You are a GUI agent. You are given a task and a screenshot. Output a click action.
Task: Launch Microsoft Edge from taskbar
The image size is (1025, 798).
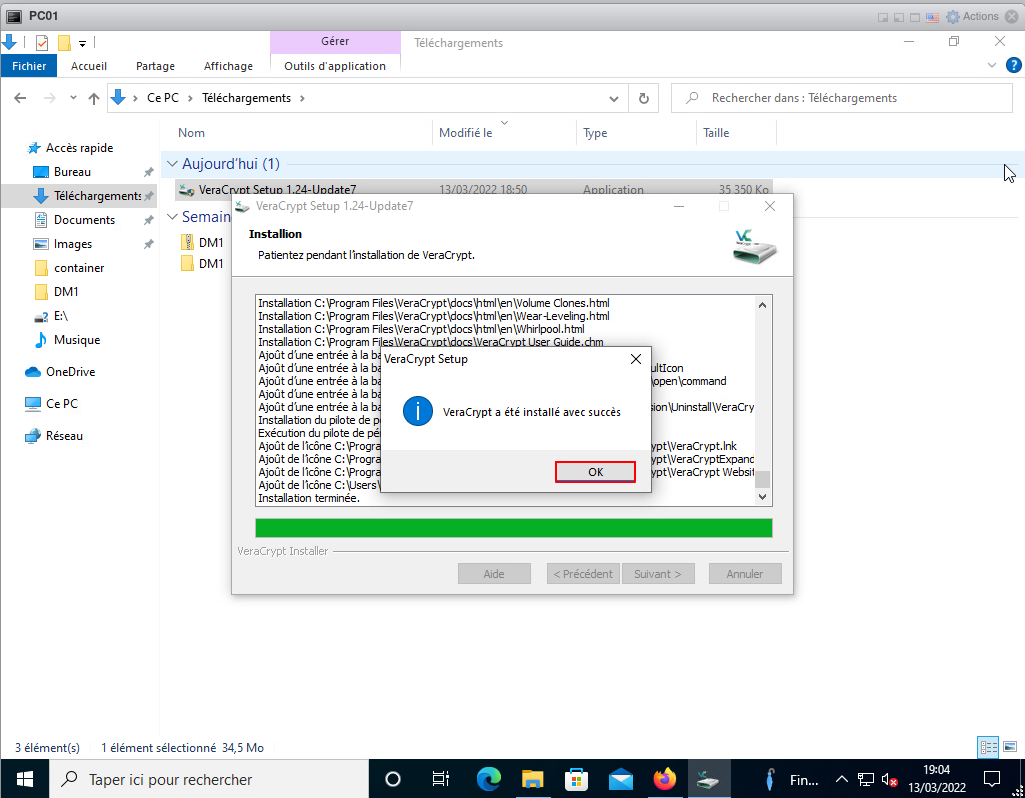pyautogui.click(x=488, y=778)
